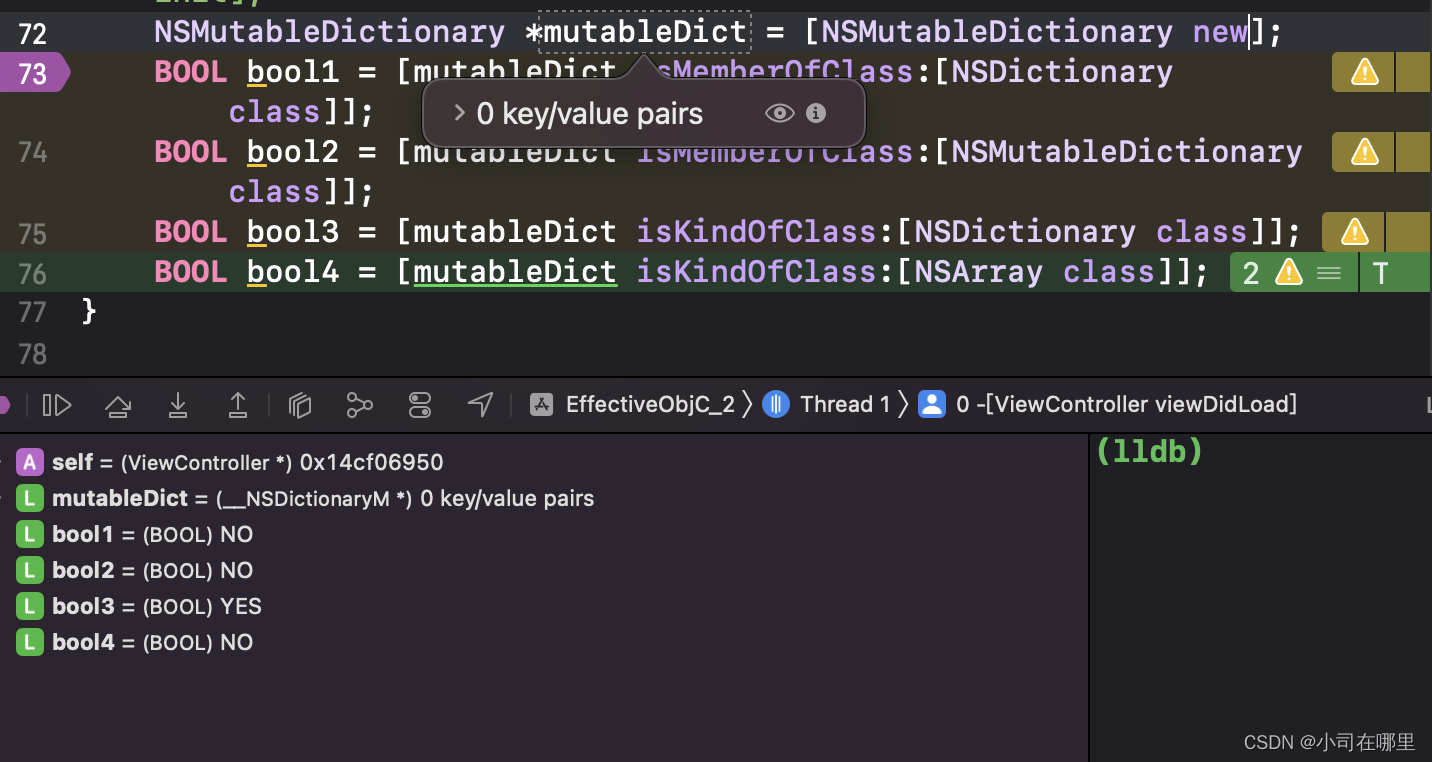Click the EffectiveObjC_2 app icon in jump bar
Image resolution: width=1432 pixels, height=762 pixels.
pyautogui.click(x=542, y=405)
